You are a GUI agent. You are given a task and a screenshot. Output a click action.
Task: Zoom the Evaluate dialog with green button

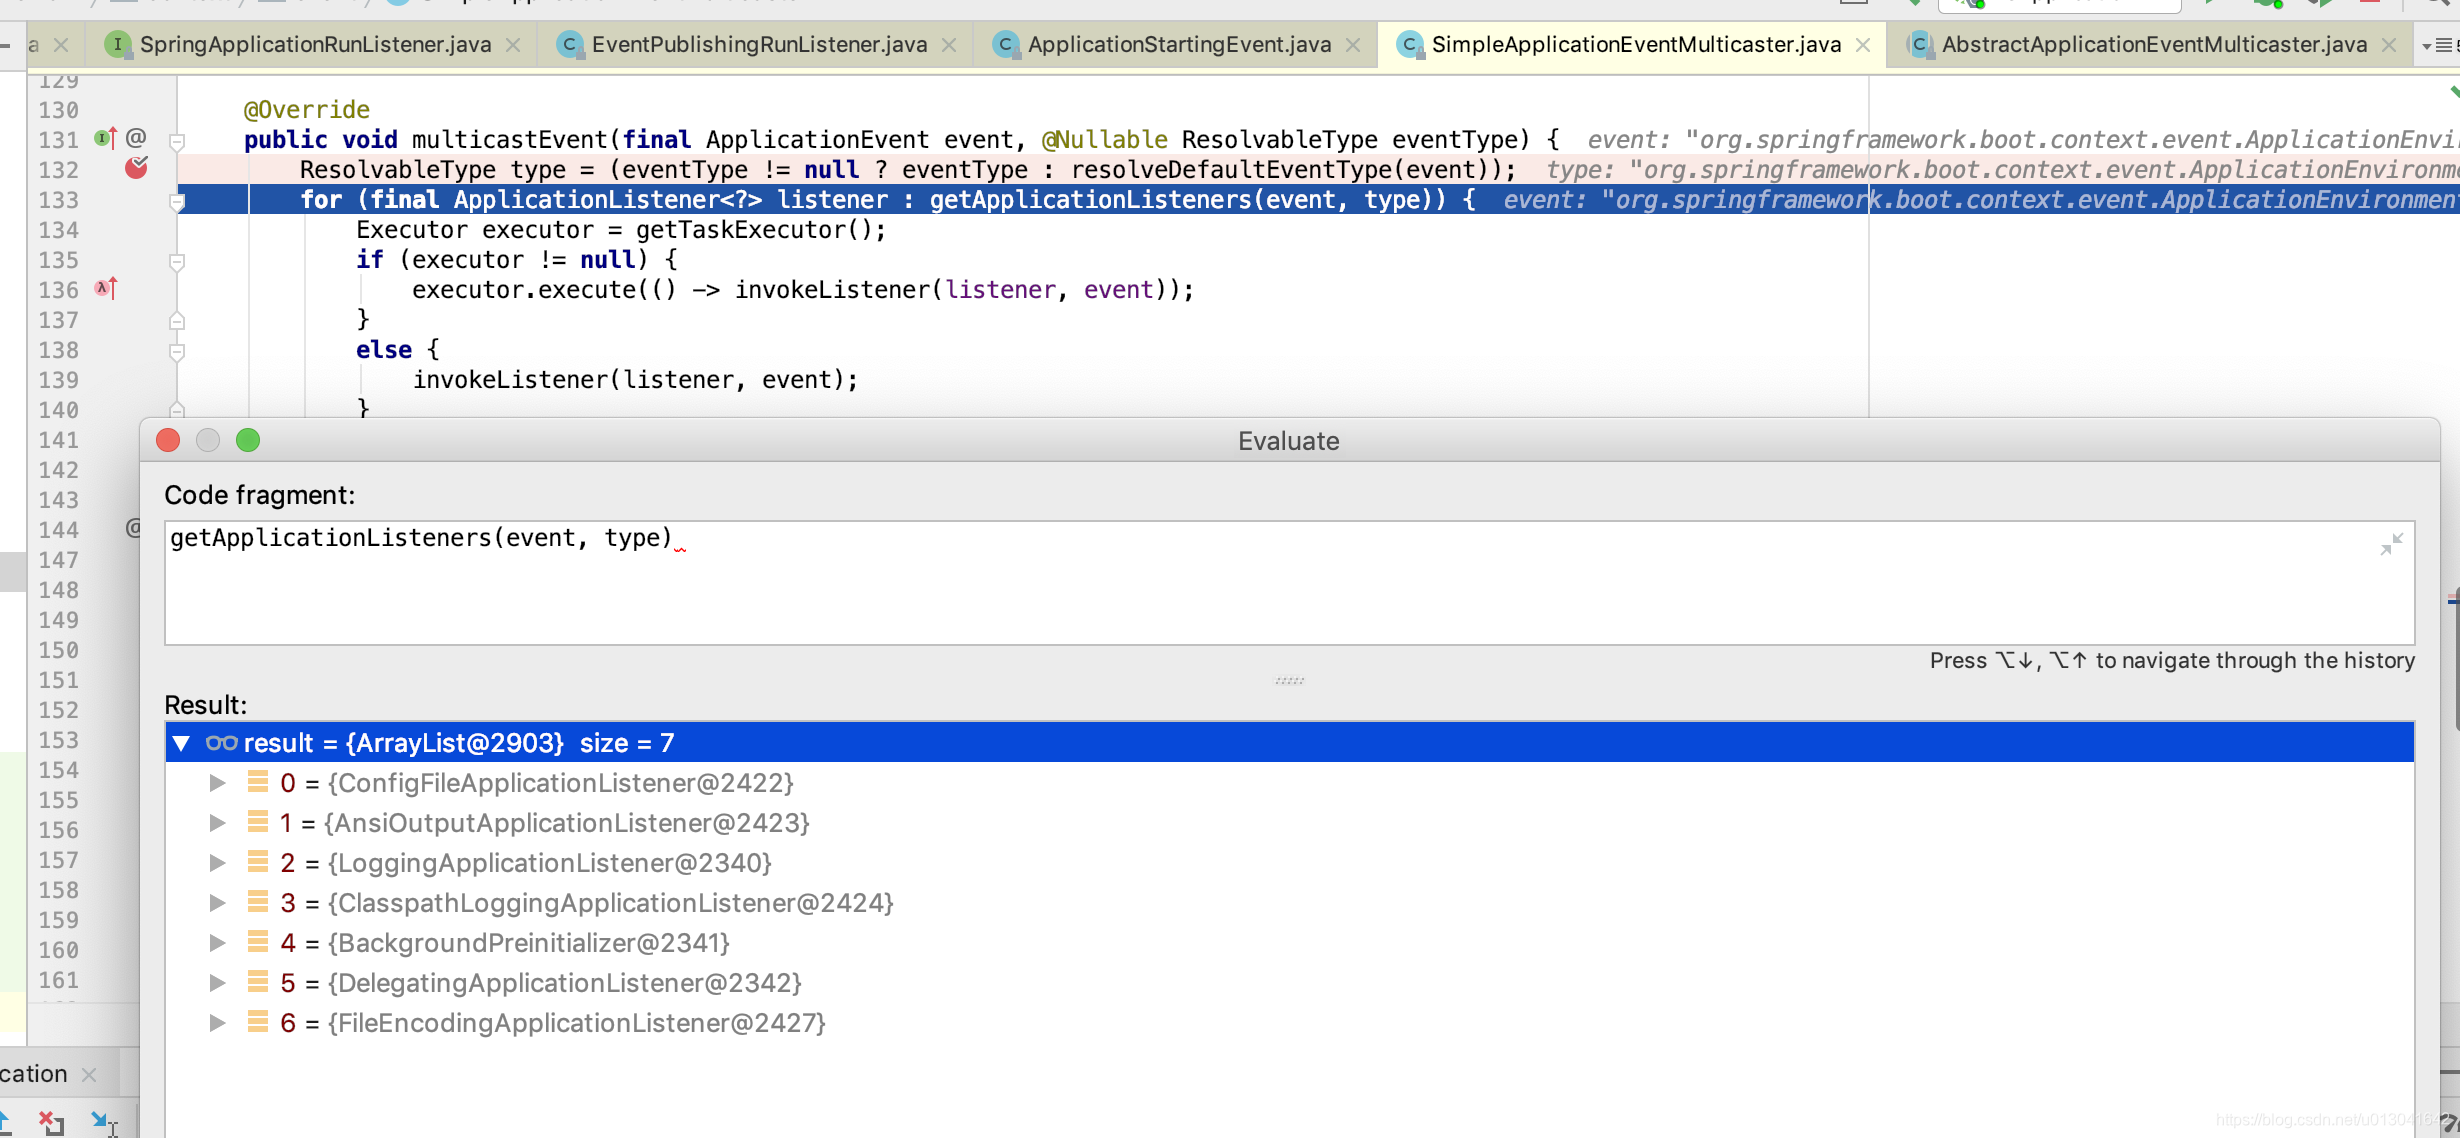(248, 440)
